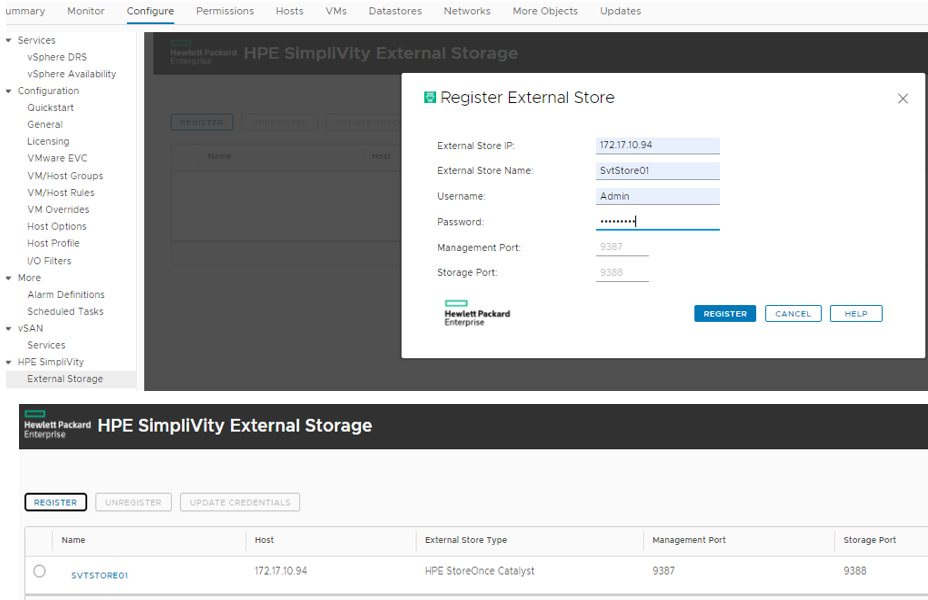Image resolution: width=928 pixels, height=600 pixels.
Task: Click the External Store Type column header
Action: [466, 540]
